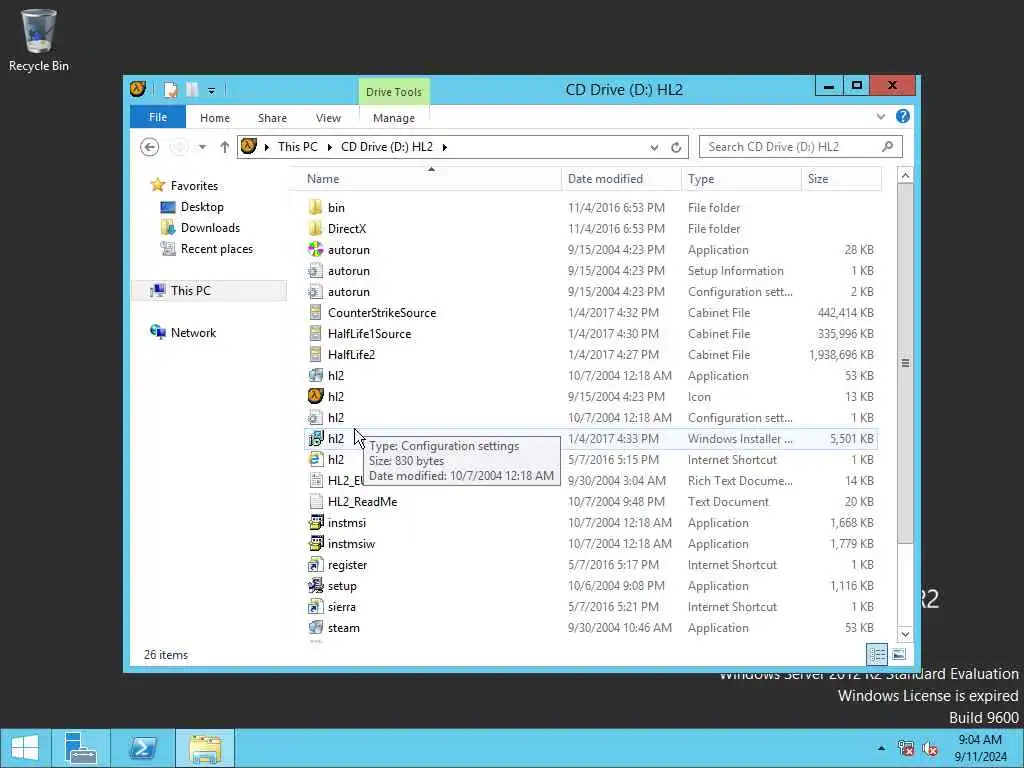Click the Properties quick access icon
Image resolution: width=1024 pixels, height=768 pixels.
(x=170, y=90)
